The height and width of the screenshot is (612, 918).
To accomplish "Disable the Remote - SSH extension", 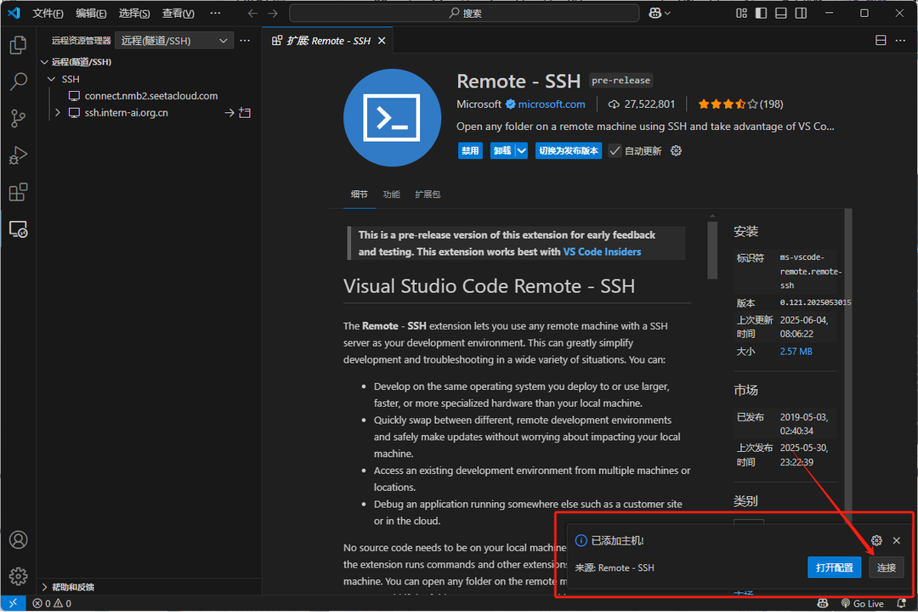I will tap(470, 151).
